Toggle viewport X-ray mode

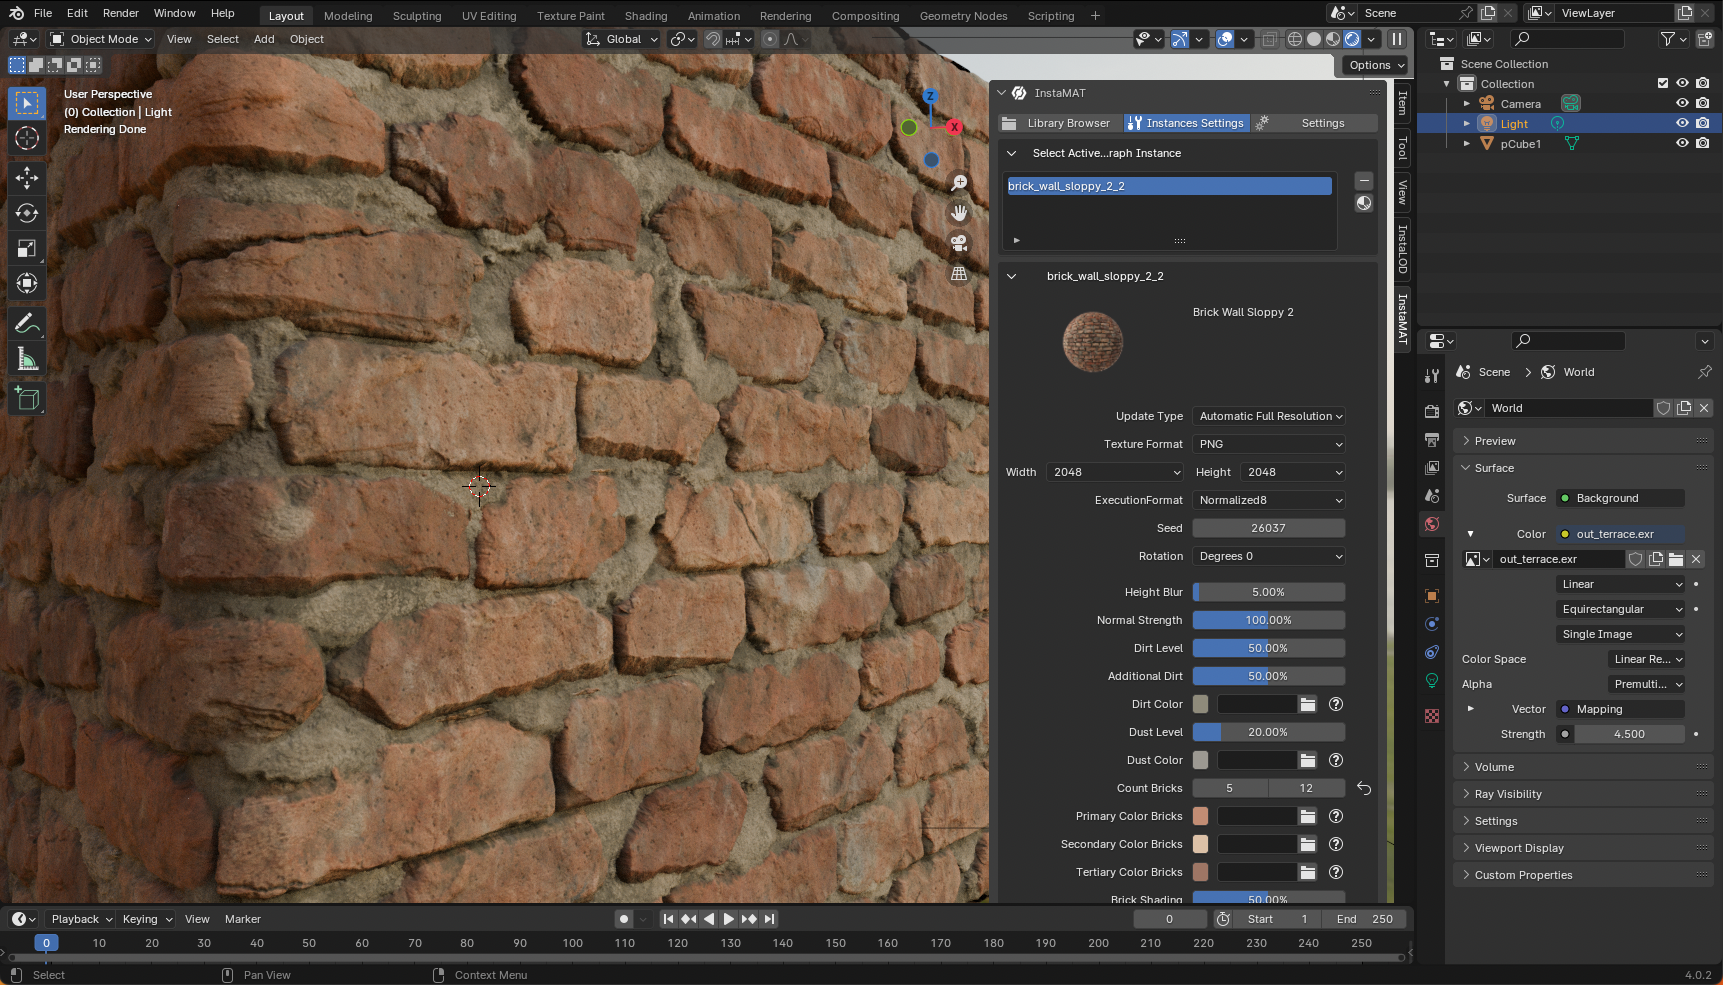point(1269,39)
